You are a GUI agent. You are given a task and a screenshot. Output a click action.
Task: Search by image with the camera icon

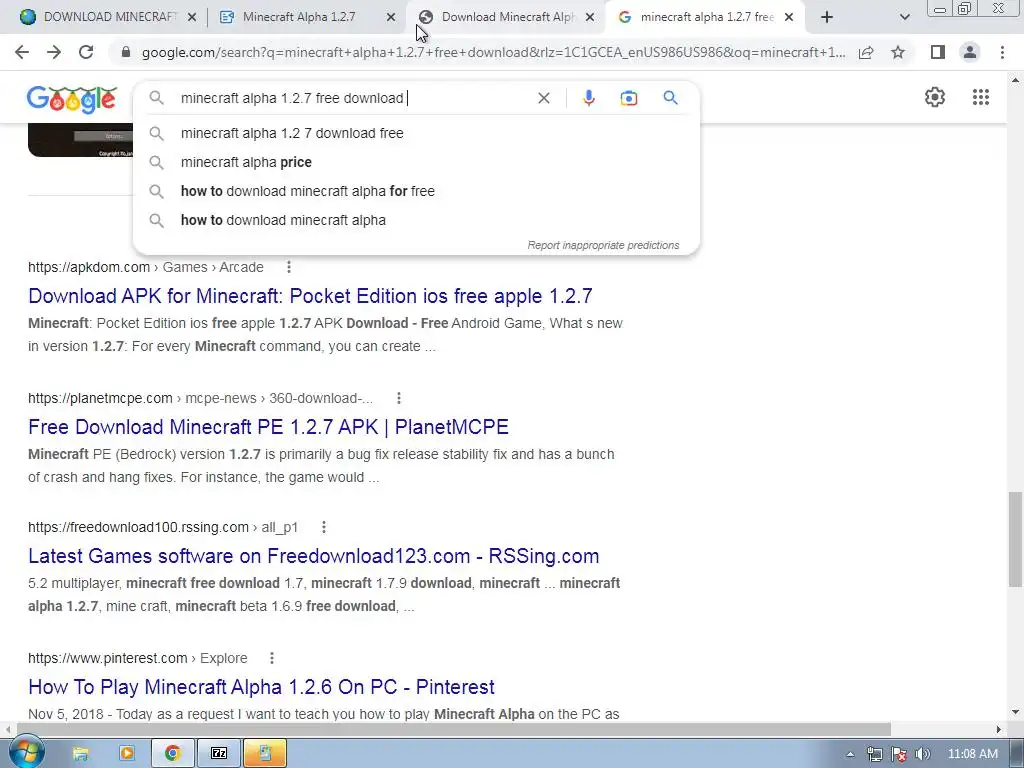(628, 98)
